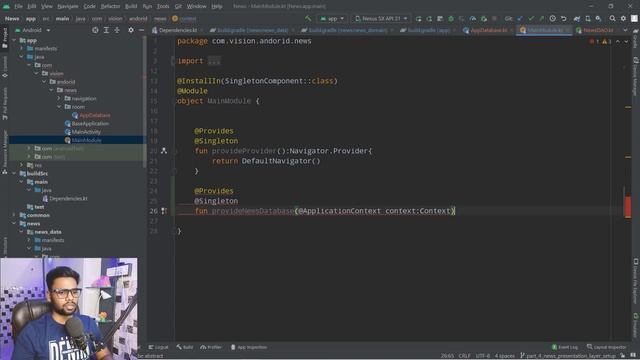
Task: Open IDE settings gear in top toolbar
Action: point(623,18)
